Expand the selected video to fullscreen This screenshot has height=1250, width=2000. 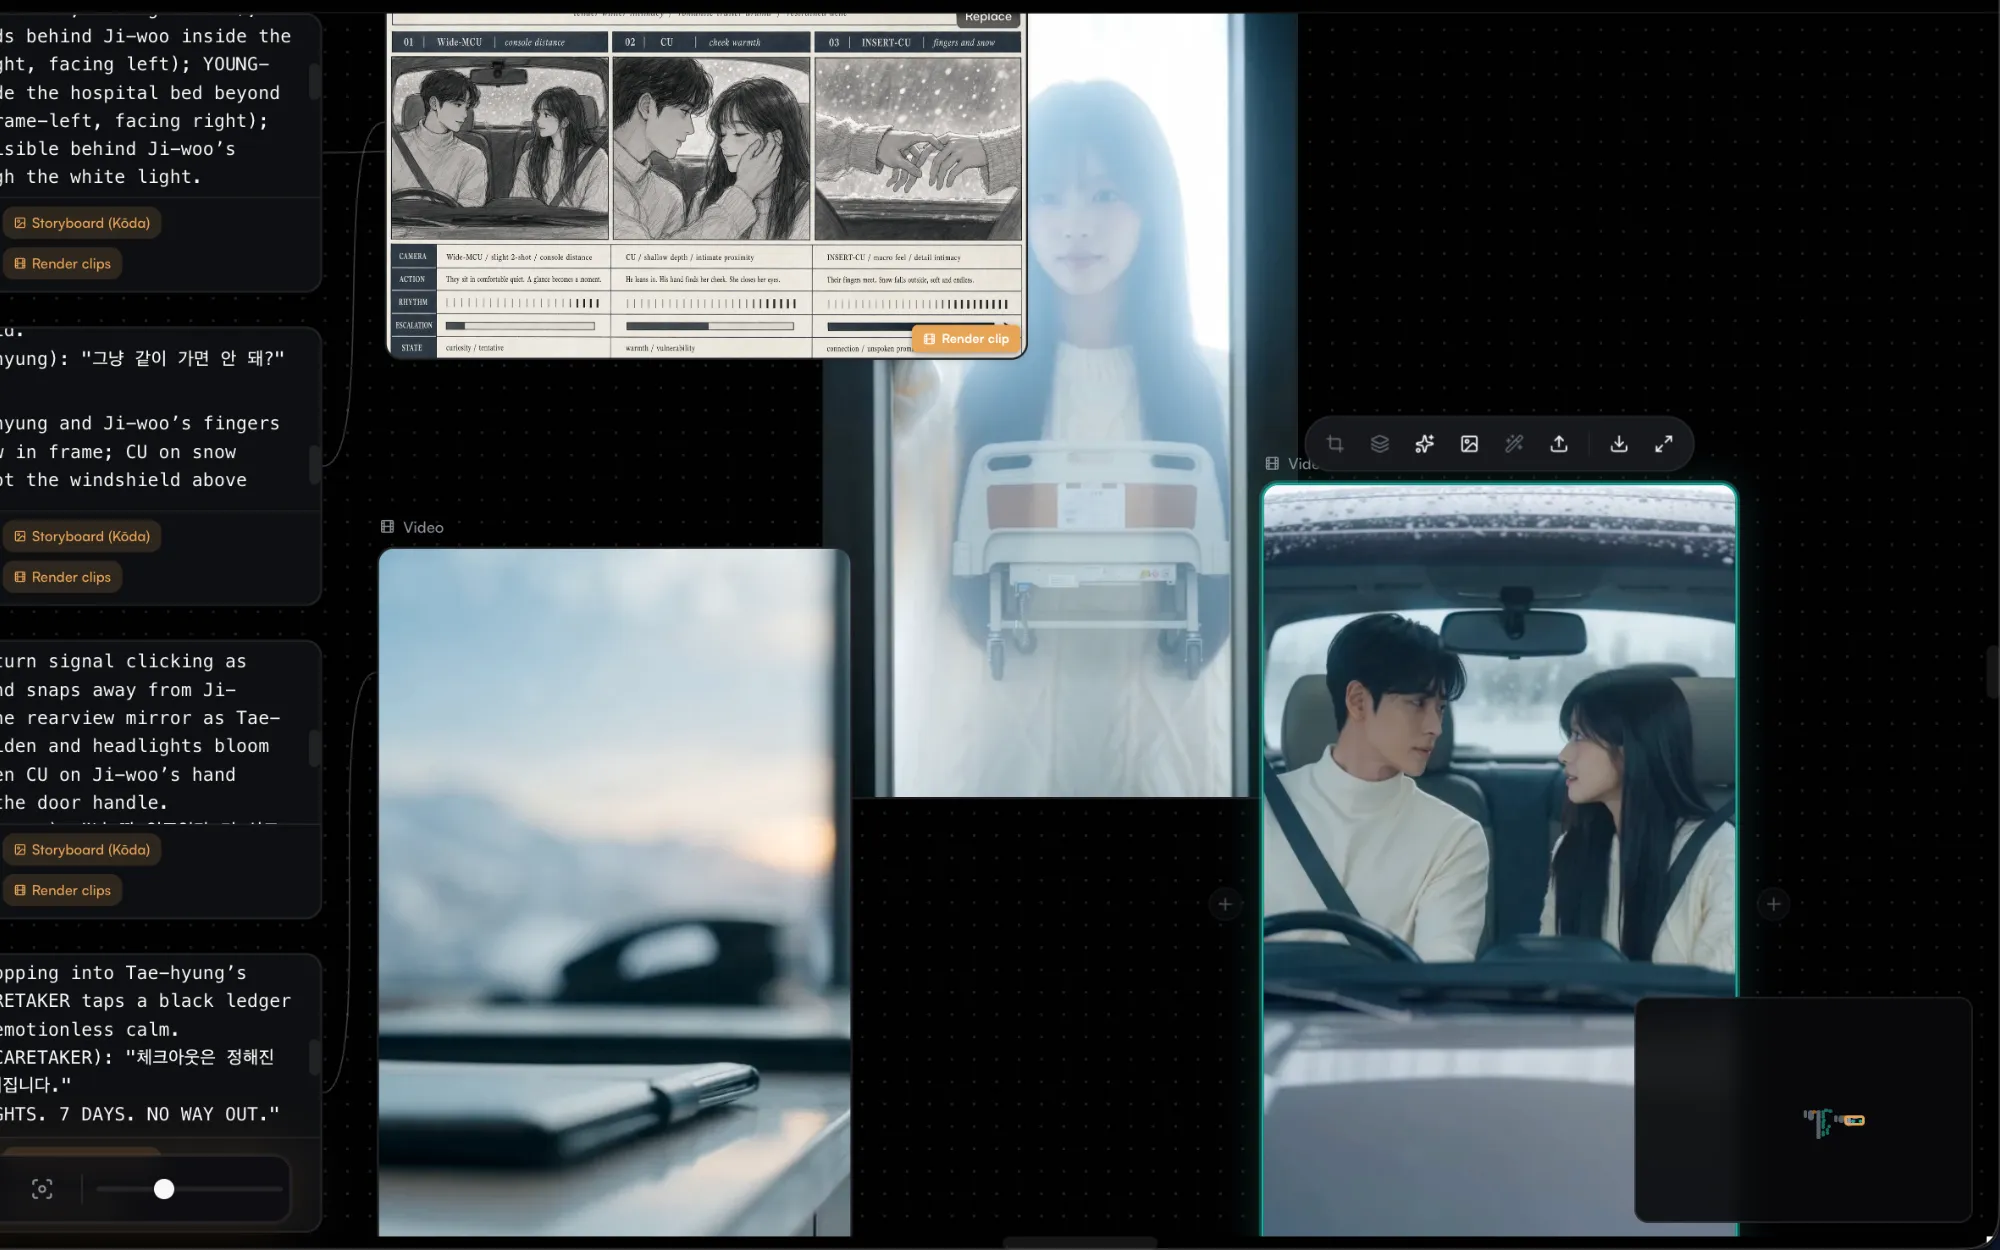point(1664,444)
